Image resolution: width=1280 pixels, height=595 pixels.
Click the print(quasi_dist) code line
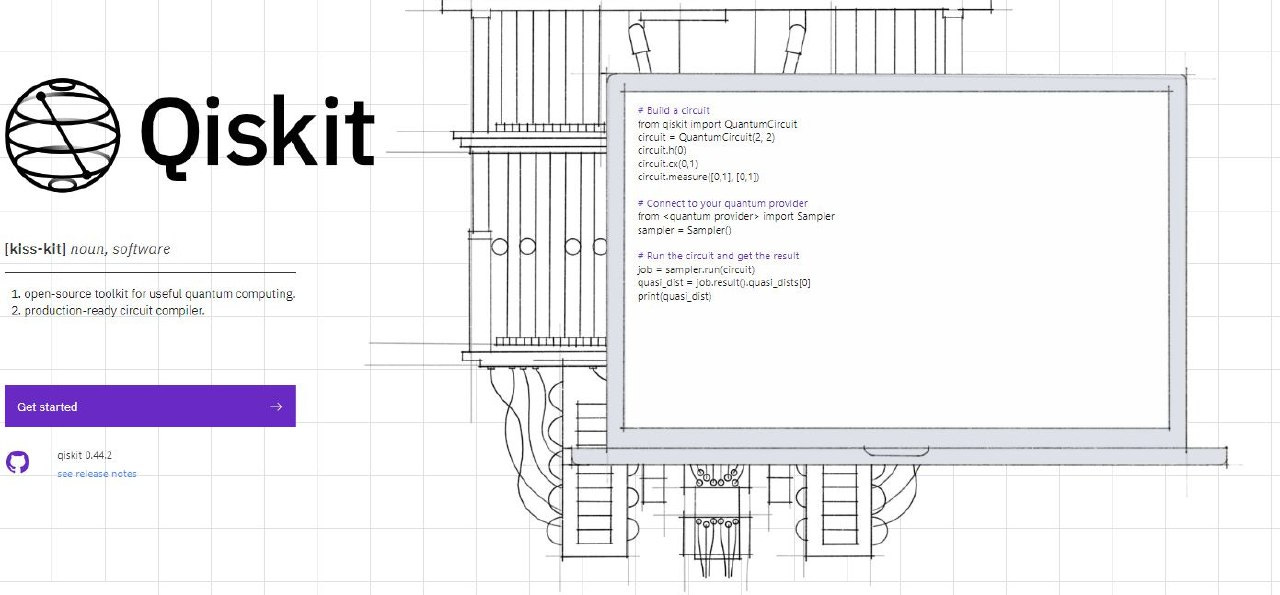[674, 297]
